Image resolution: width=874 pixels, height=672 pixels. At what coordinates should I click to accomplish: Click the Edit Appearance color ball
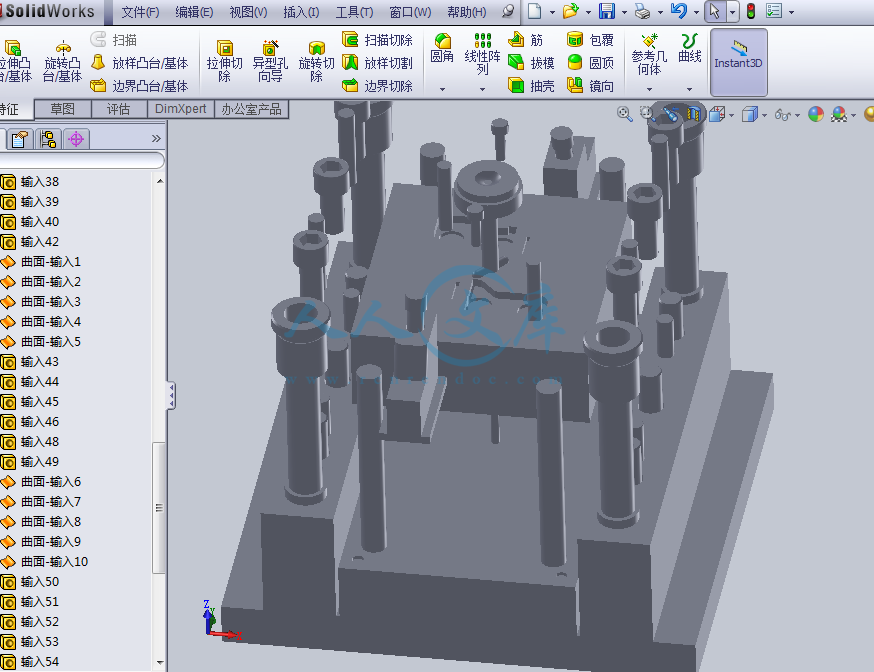pyautogui.click(x=815, y=114)
